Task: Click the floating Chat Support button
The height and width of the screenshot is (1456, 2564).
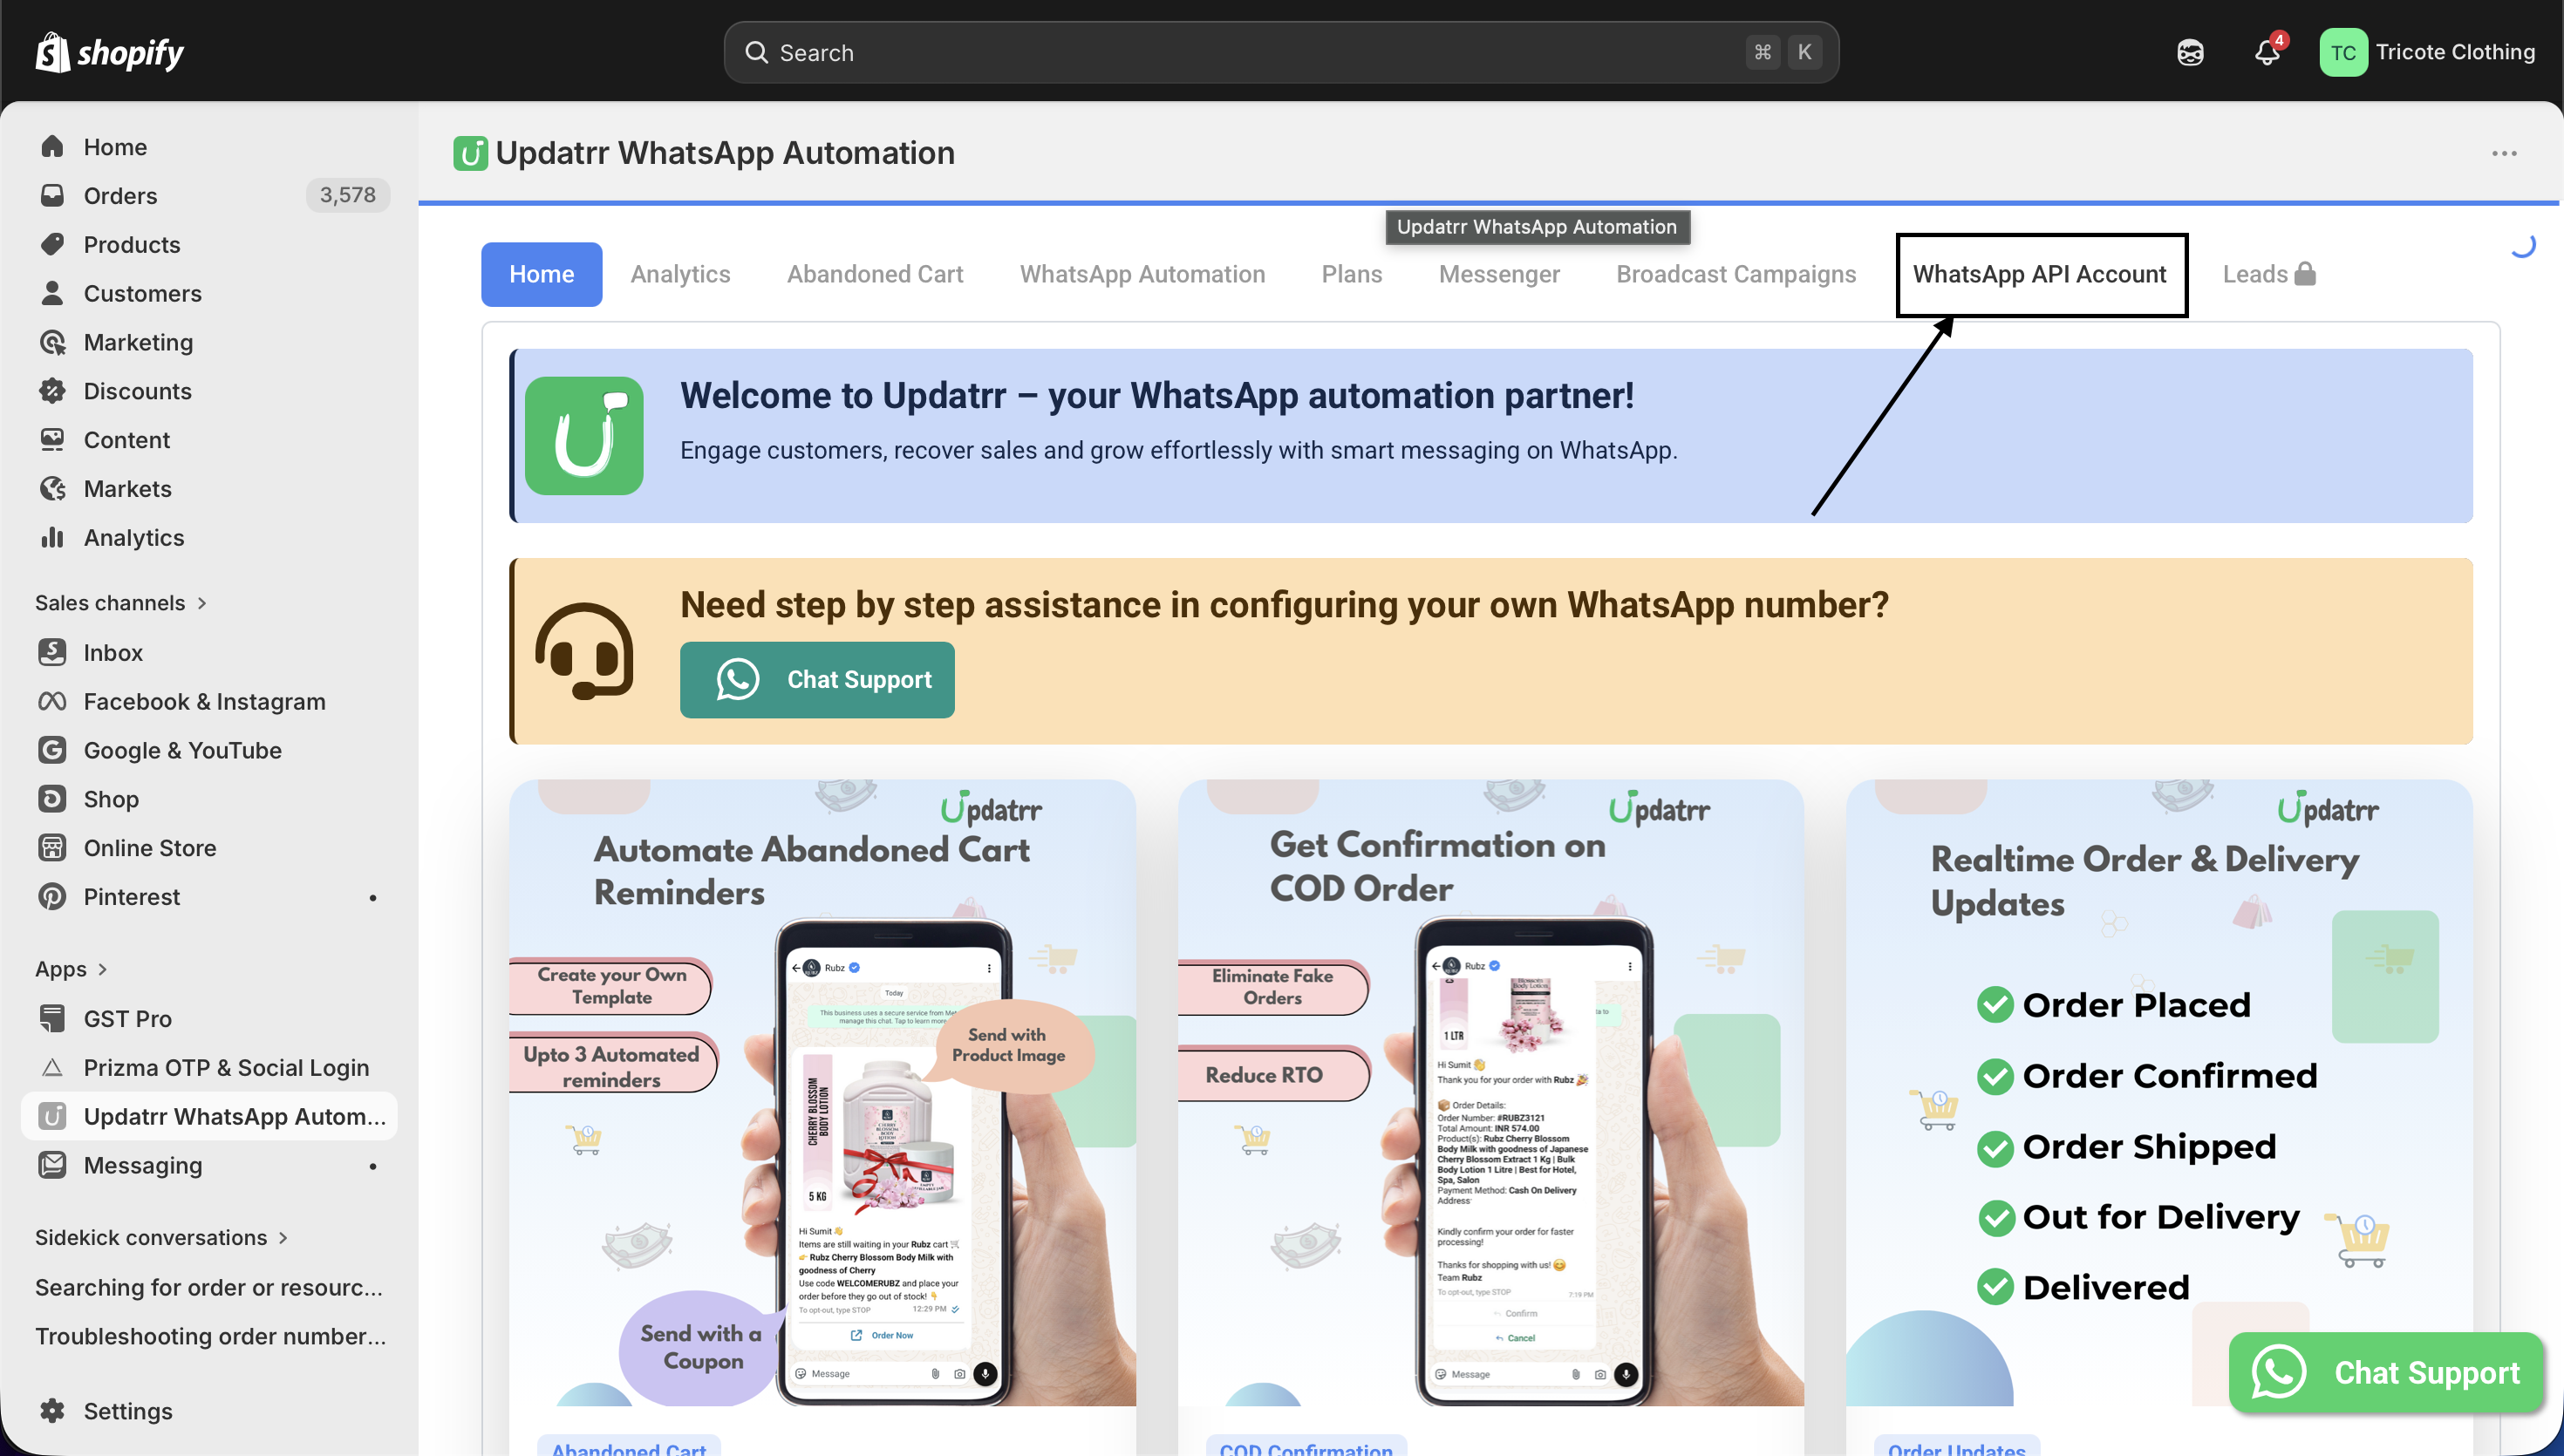Action: (x=2386, y=1373)
